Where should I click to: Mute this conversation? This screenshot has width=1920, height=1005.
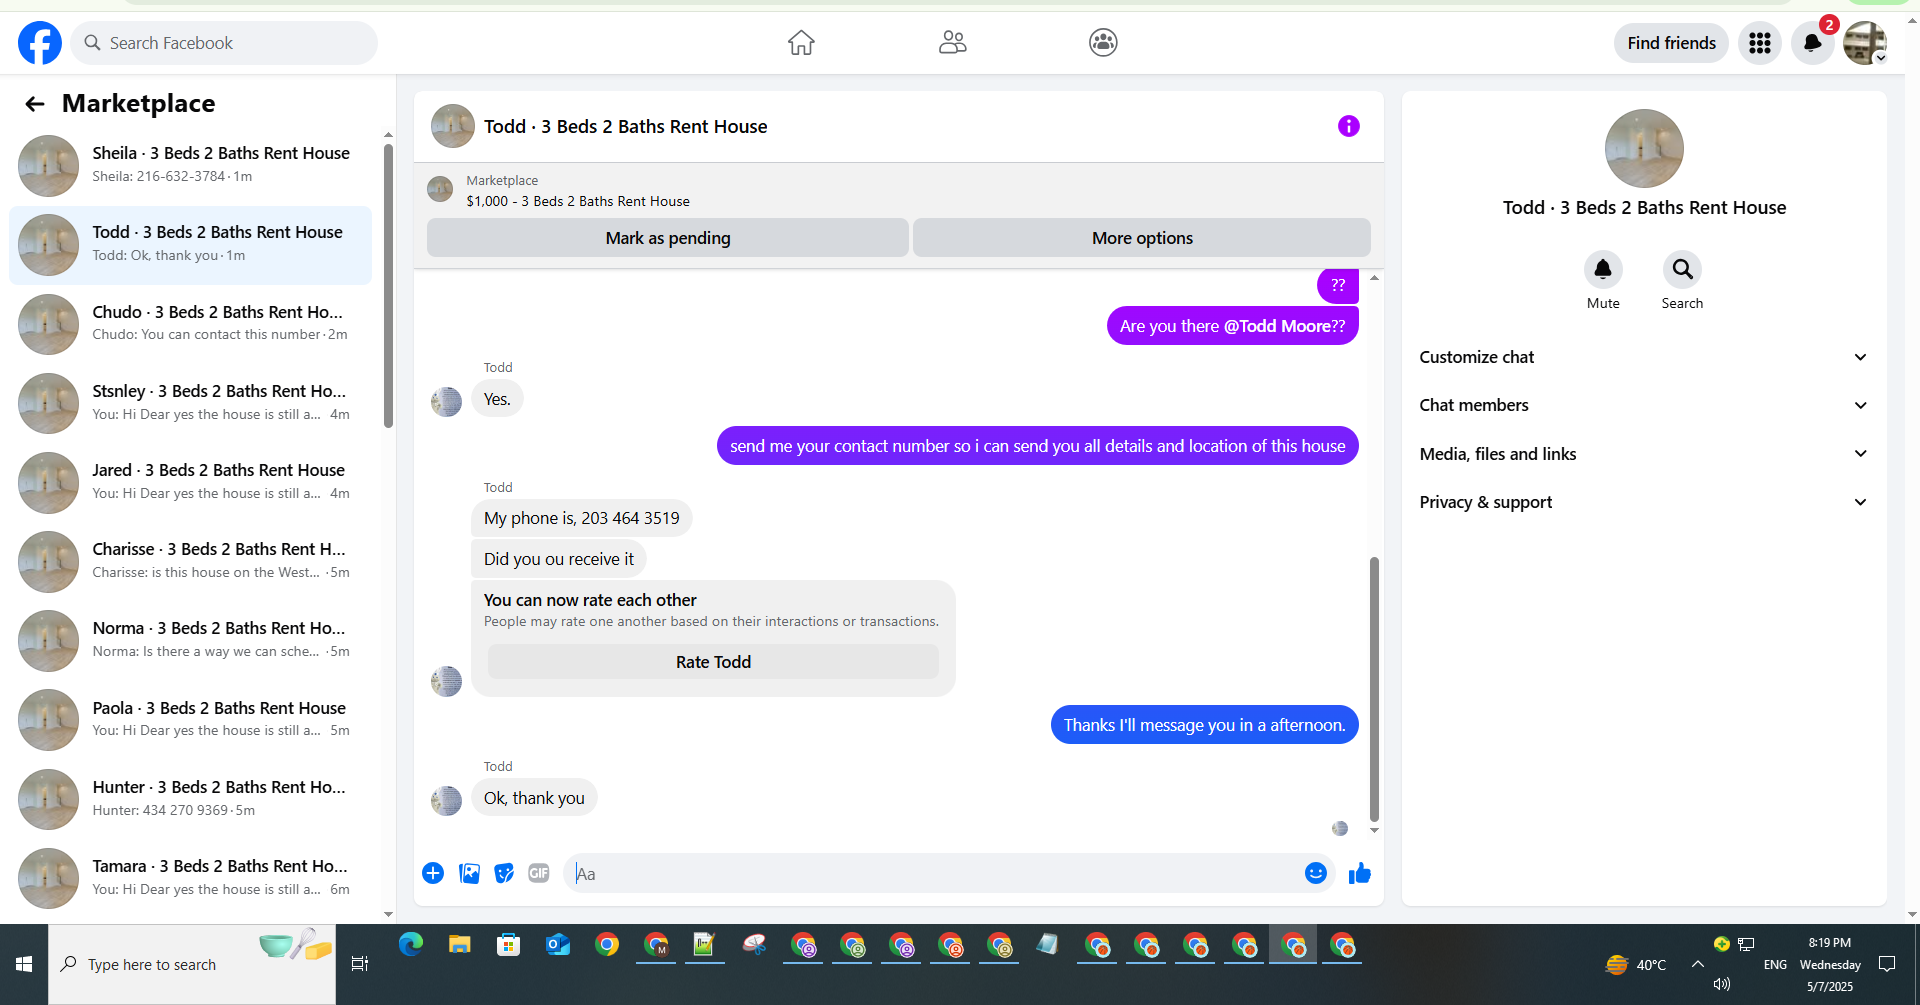1603,270
